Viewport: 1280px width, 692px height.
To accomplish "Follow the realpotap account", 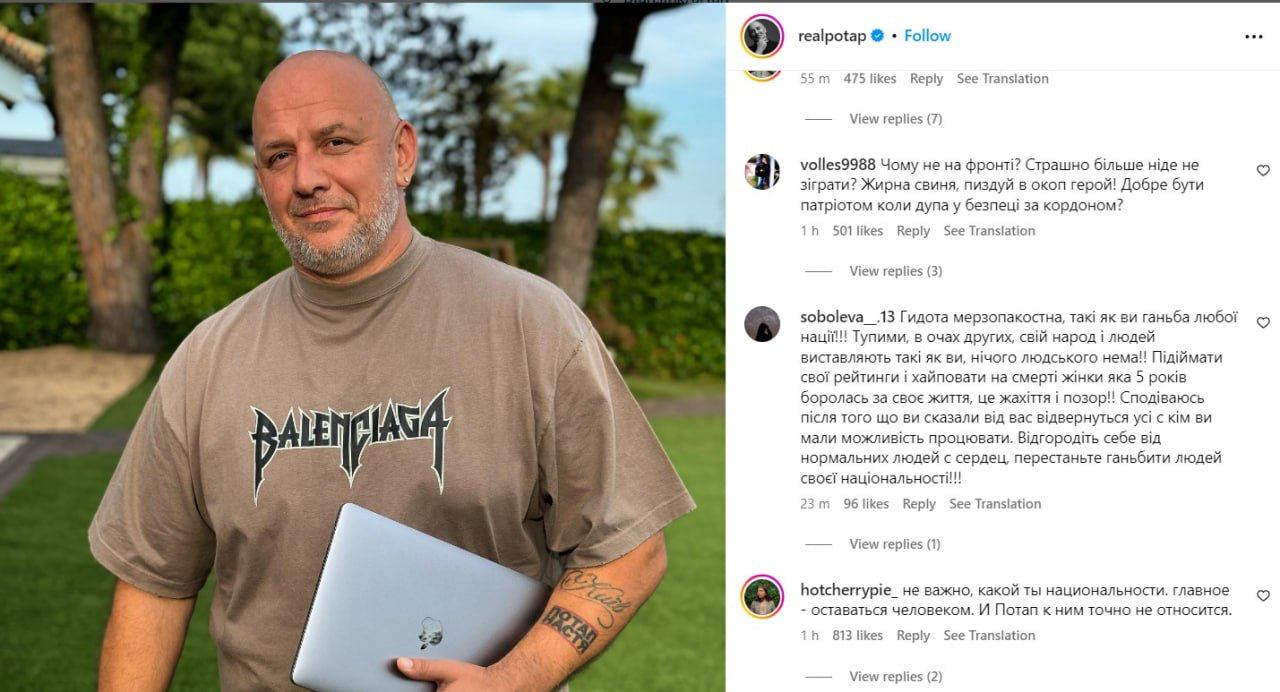I will pyautogui.click(x=927, y=36).
